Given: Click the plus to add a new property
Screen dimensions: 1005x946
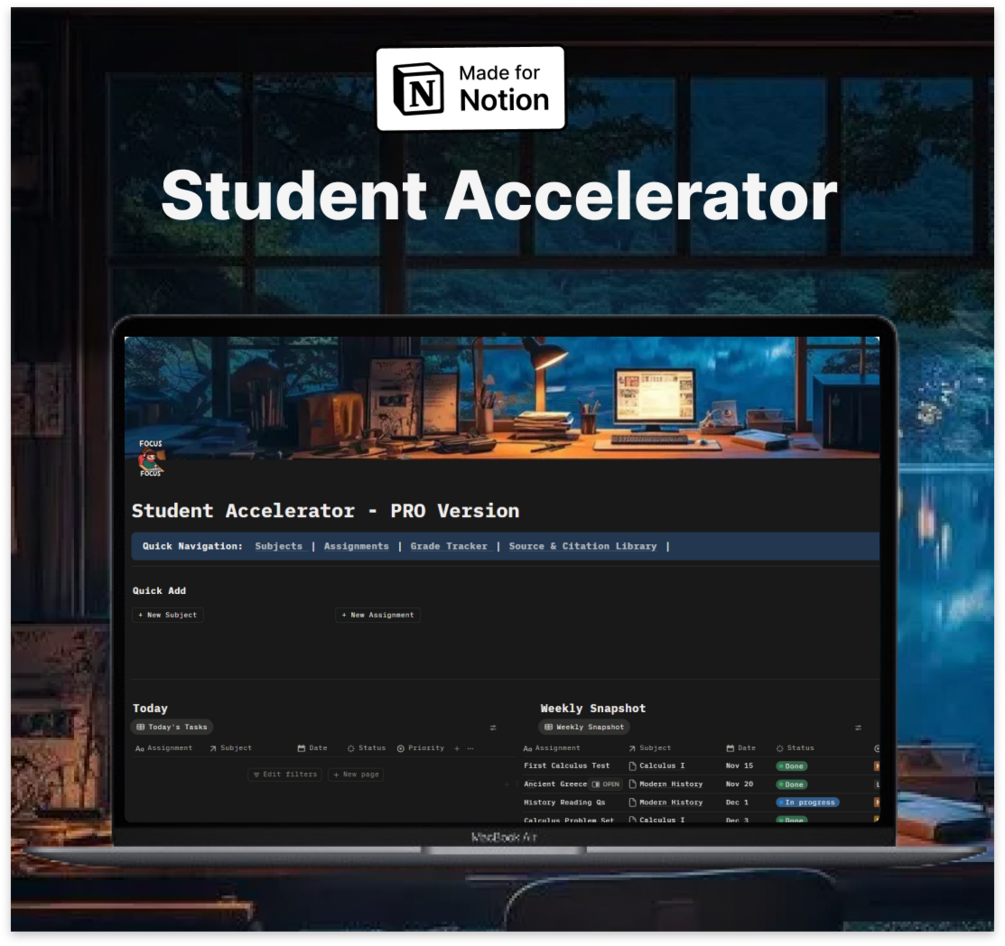Looking at the screenshot, I should click(456, 748).
